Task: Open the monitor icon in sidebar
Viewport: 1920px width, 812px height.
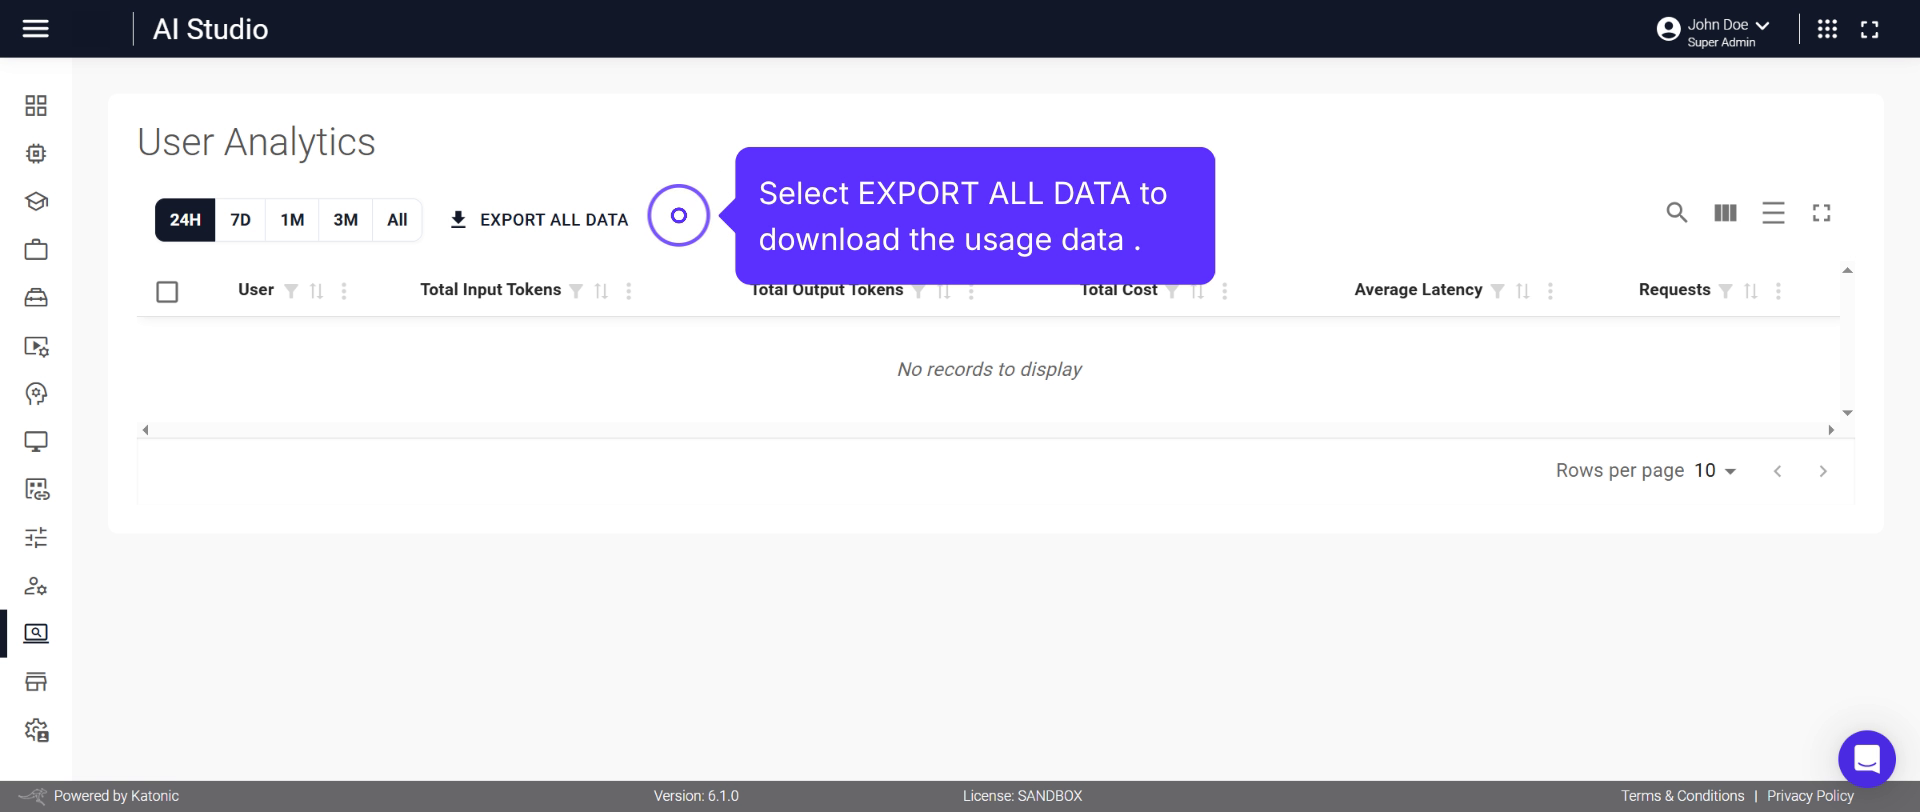Action: pos(36,441)
